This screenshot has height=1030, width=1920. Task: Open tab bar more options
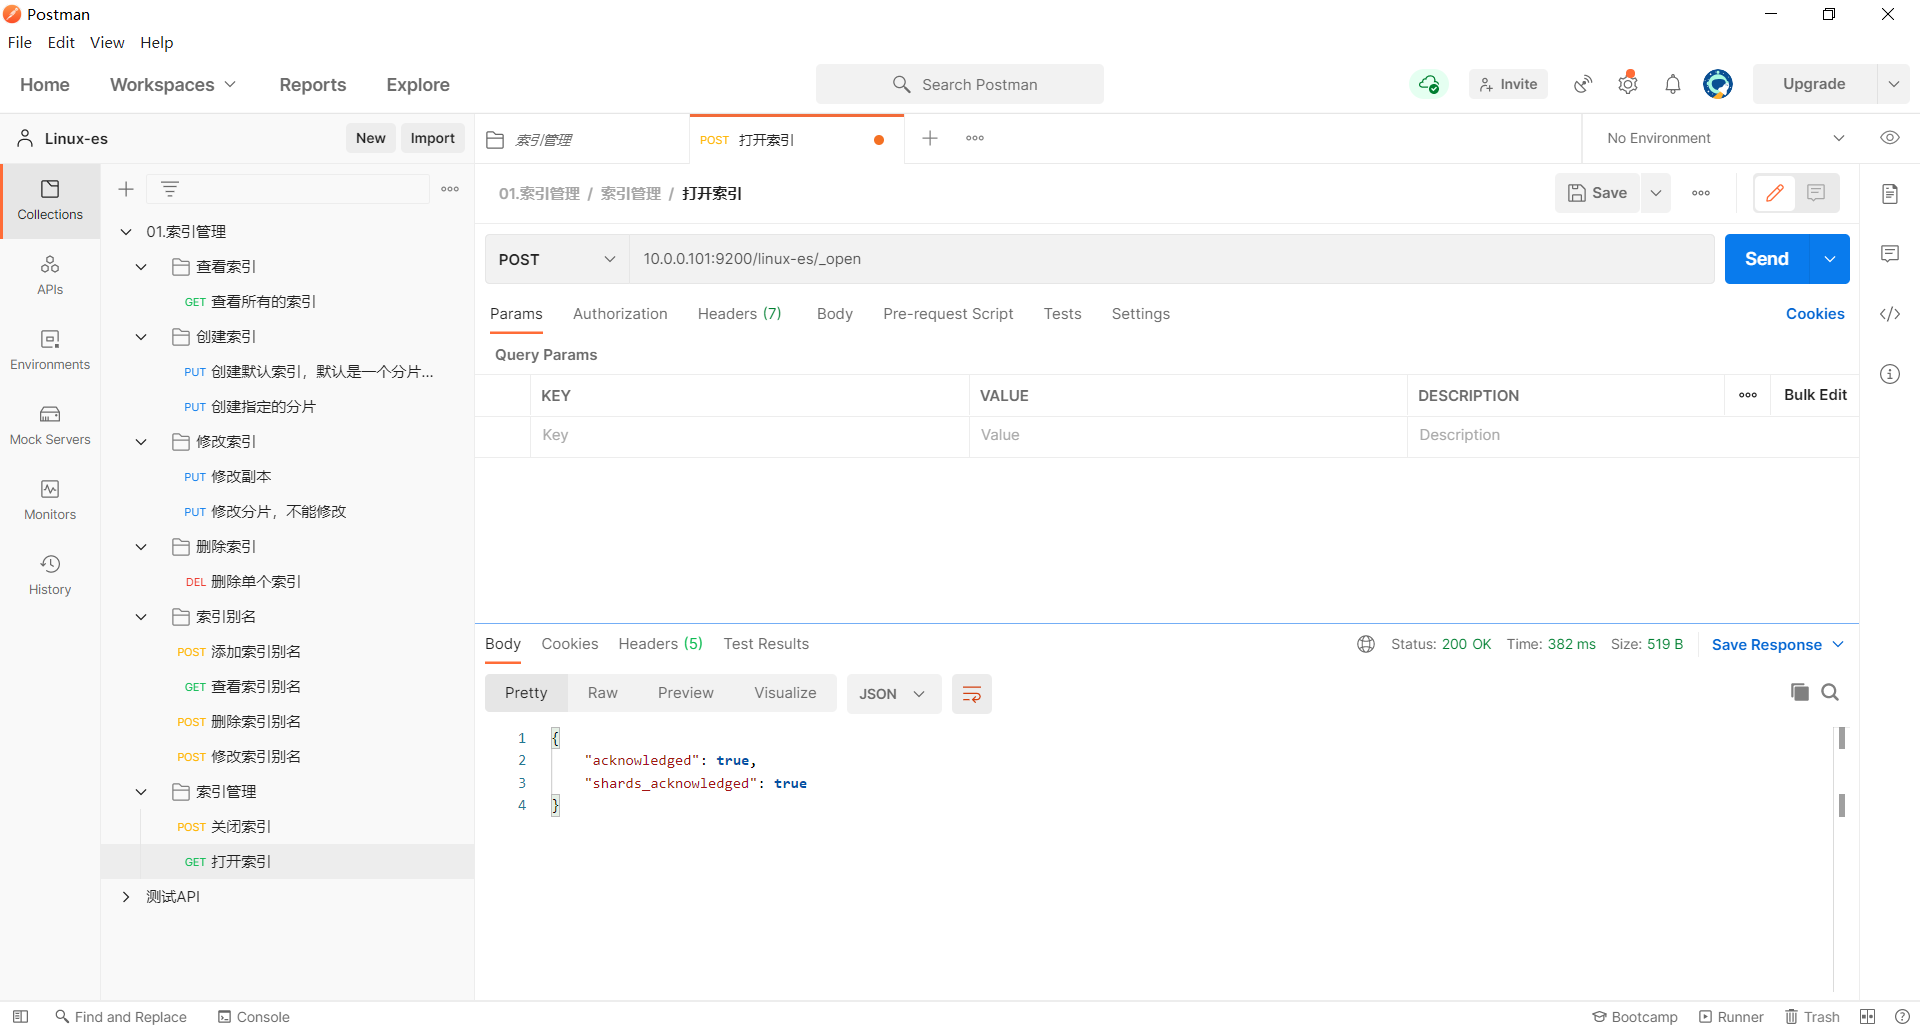pyautogui.click(x=975, y=138)
